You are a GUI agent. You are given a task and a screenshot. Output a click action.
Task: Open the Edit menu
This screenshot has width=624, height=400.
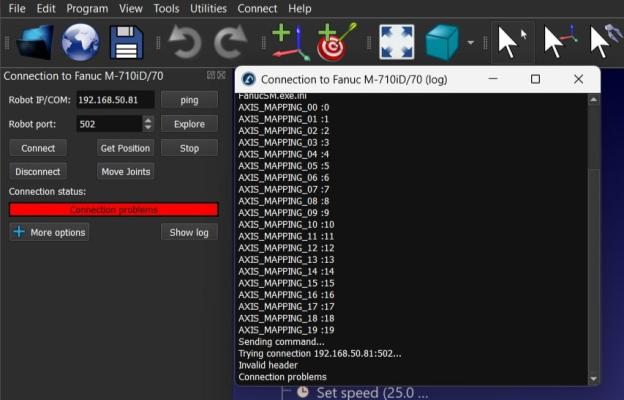[x=46, y=8]
